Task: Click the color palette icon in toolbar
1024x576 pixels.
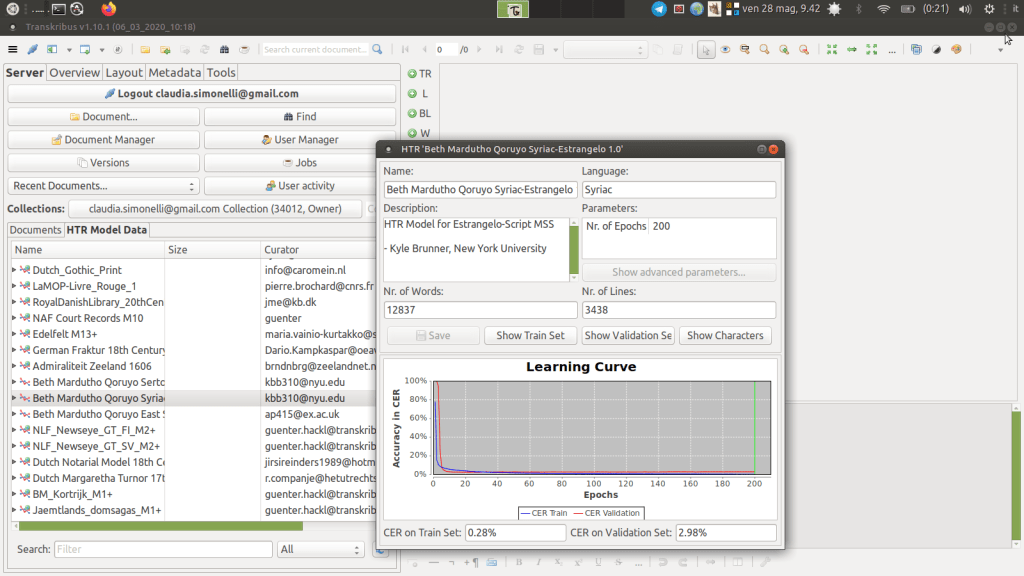Action: [956, 49]
